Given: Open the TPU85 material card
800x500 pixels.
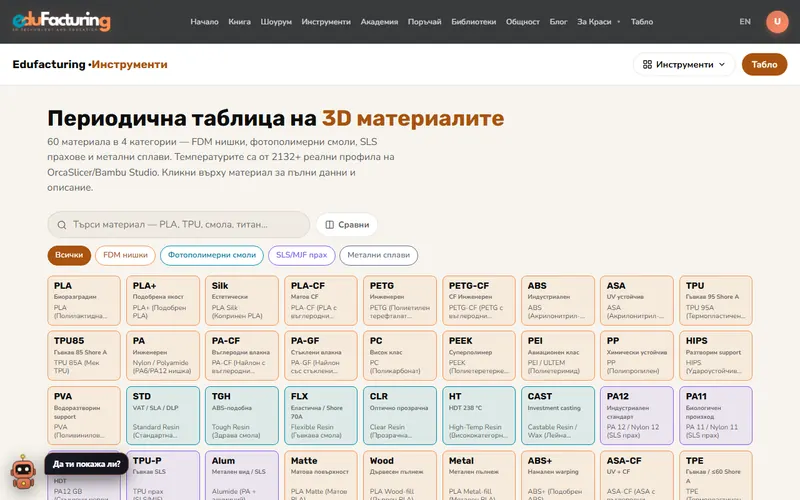Looking at the screenshot, I should pos(84,356).
